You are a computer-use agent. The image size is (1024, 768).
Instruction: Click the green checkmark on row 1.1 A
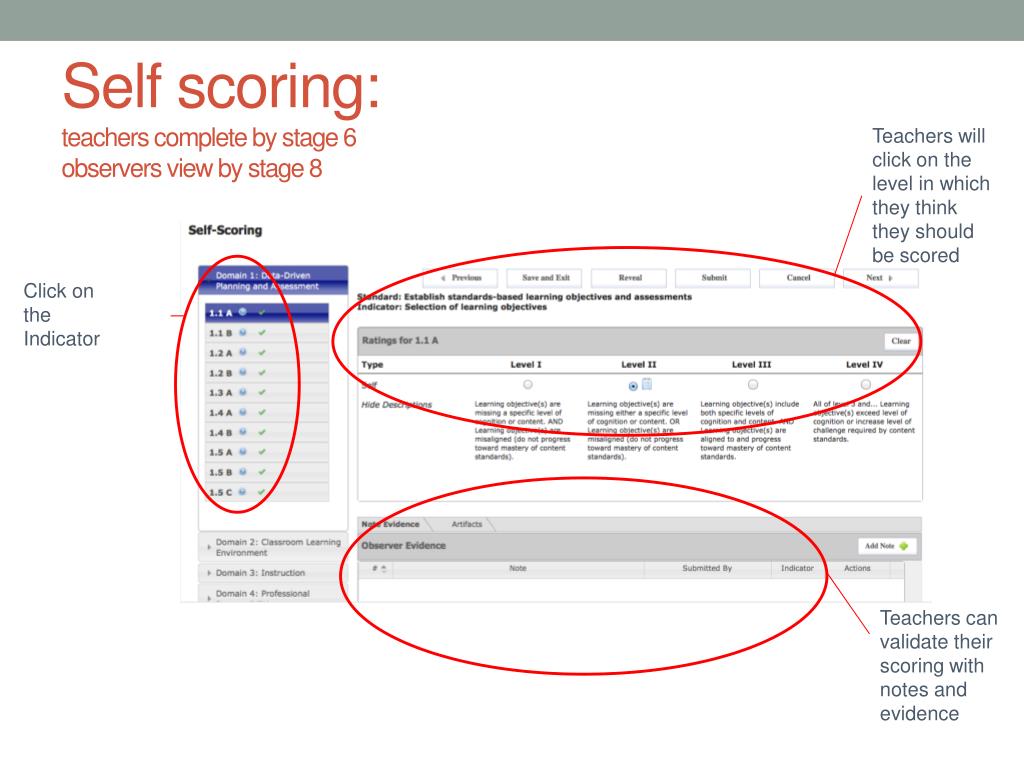(262, 313)
